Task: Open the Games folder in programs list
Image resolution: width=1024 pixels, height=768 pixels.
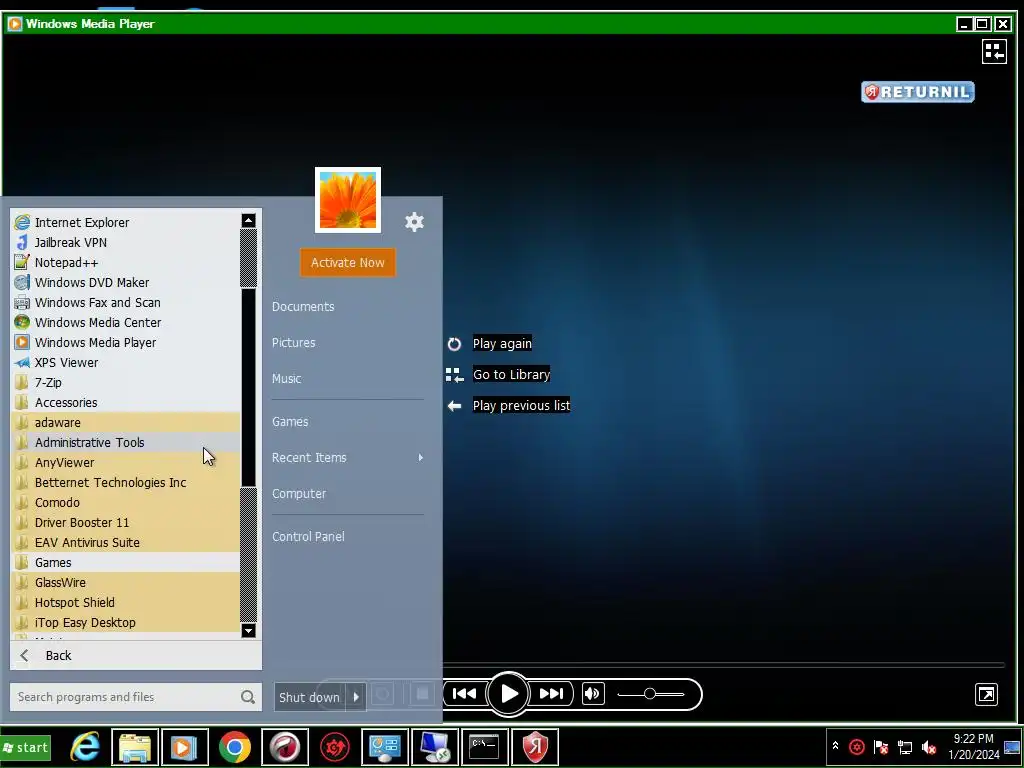Action: tap(125, 562)
